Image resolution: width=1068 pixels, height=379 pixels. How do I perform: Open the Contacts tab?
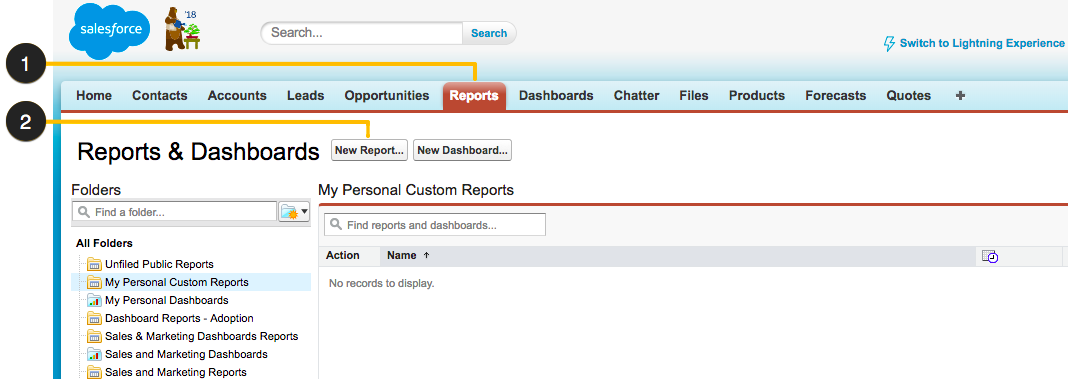[159, 96]
